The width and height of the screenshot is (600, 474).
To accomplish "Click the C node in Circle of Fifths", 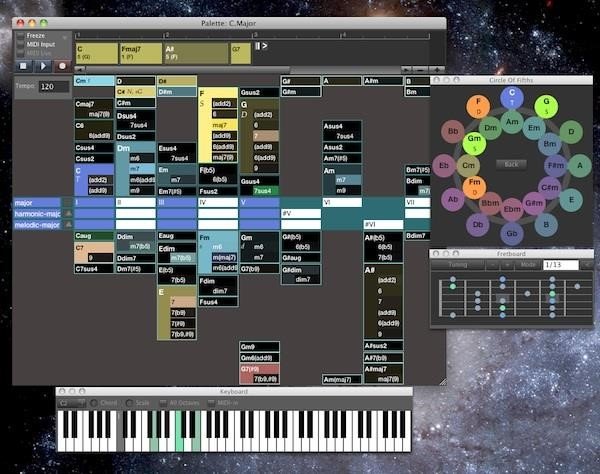I will click(x=512, y=97).
